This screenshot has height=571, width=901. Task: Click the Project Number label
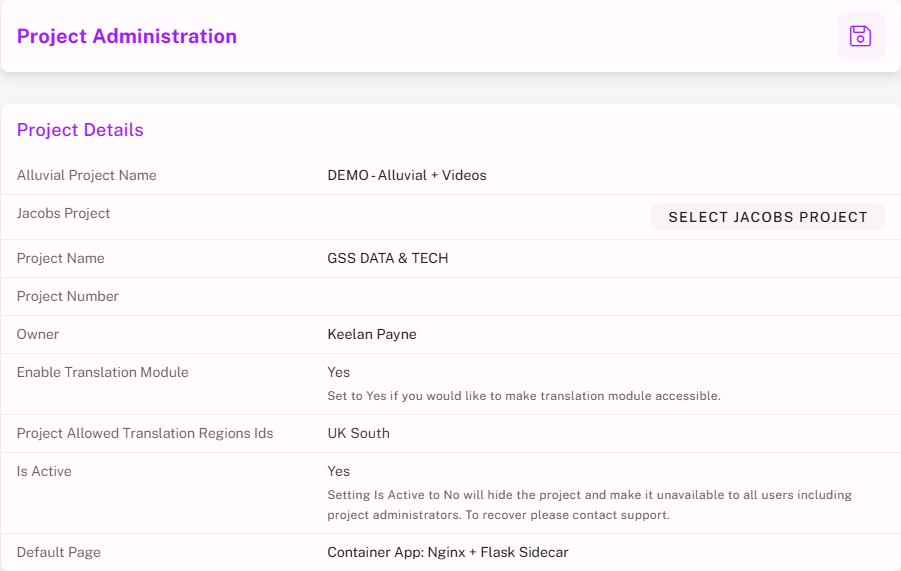[x=68, y=296]
